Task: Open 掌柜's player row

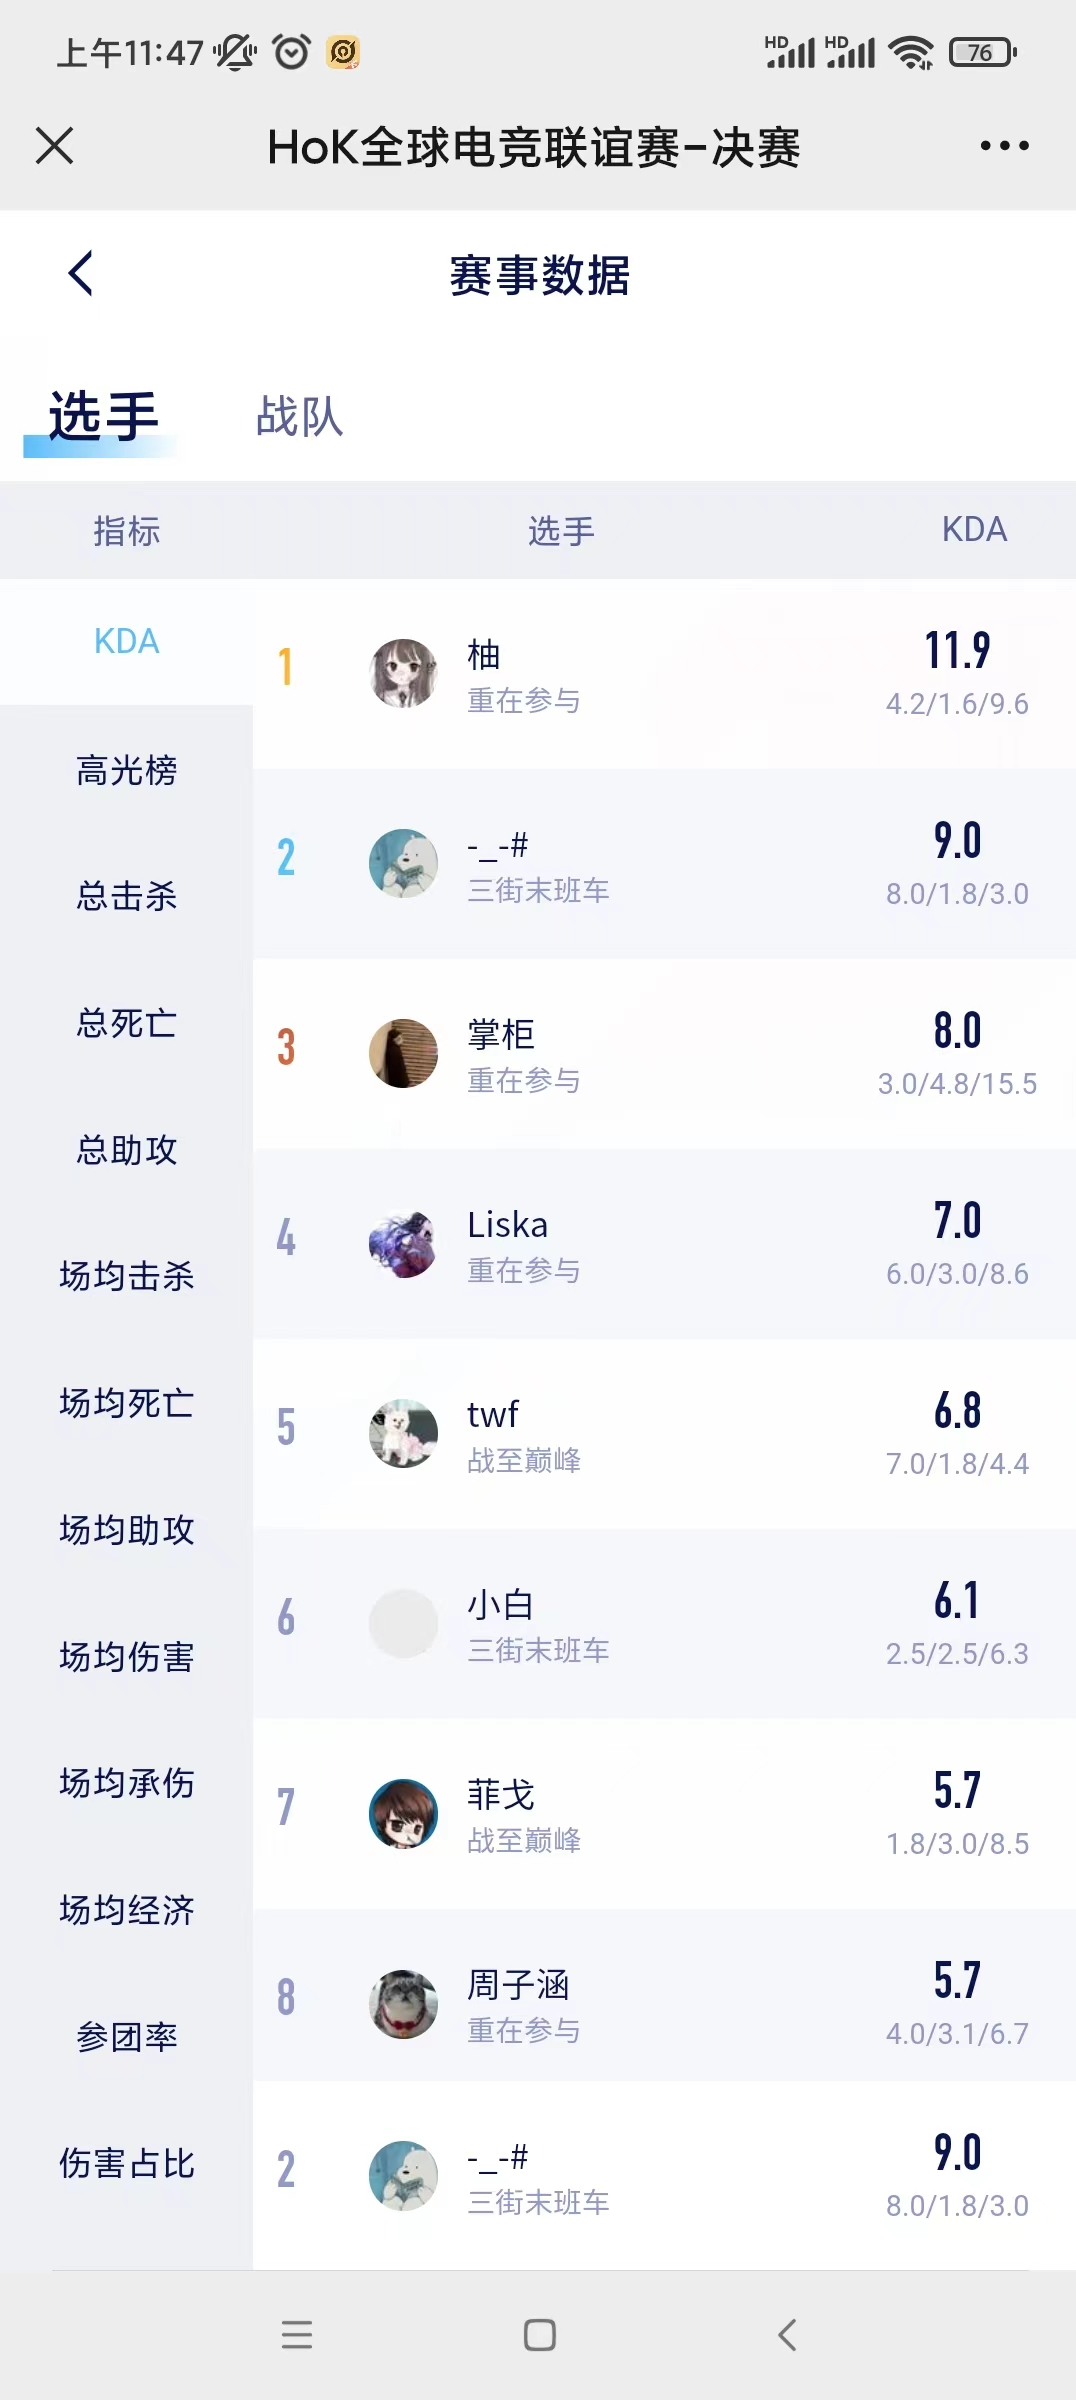Action: (x=660, y=1054)
